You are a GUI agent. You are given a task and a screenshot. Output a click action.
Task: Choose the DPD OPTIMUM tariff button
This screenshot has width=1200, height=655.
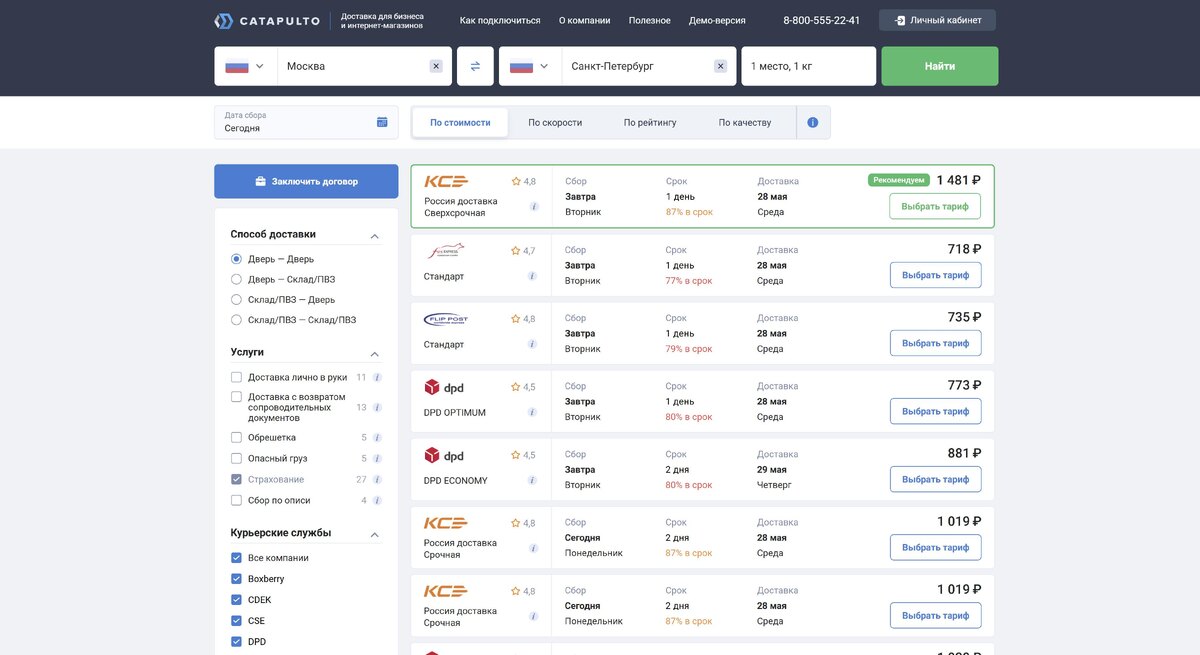935,411
